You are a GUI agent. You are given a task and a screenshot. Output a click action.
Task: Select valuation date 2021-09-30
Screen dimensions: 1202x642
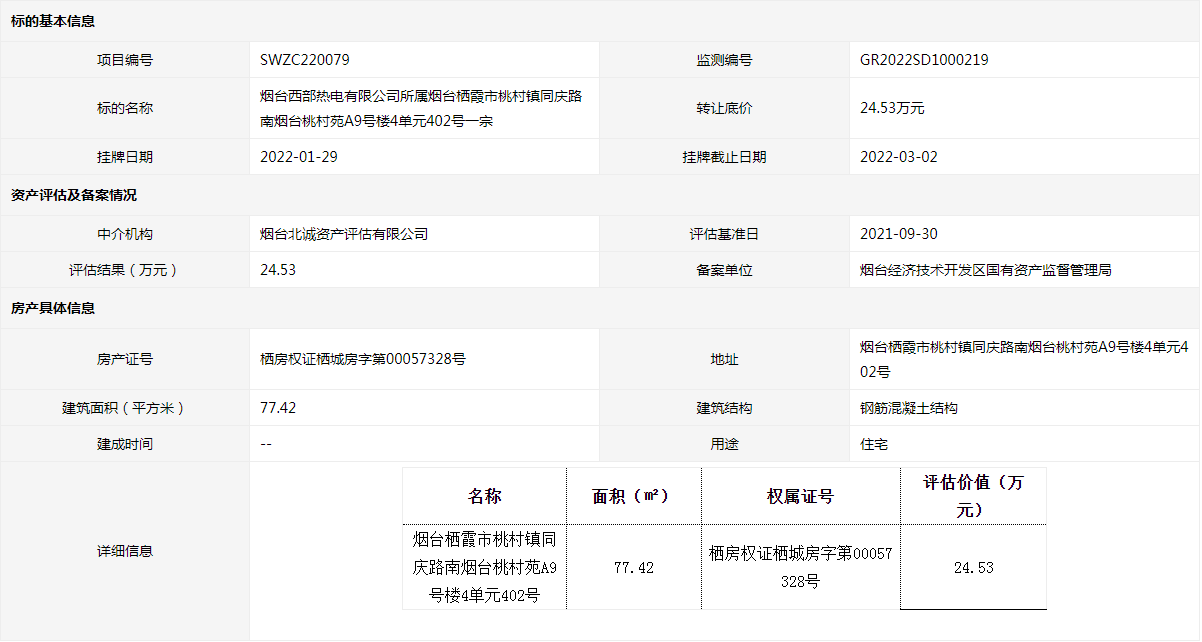pos(899,234)
